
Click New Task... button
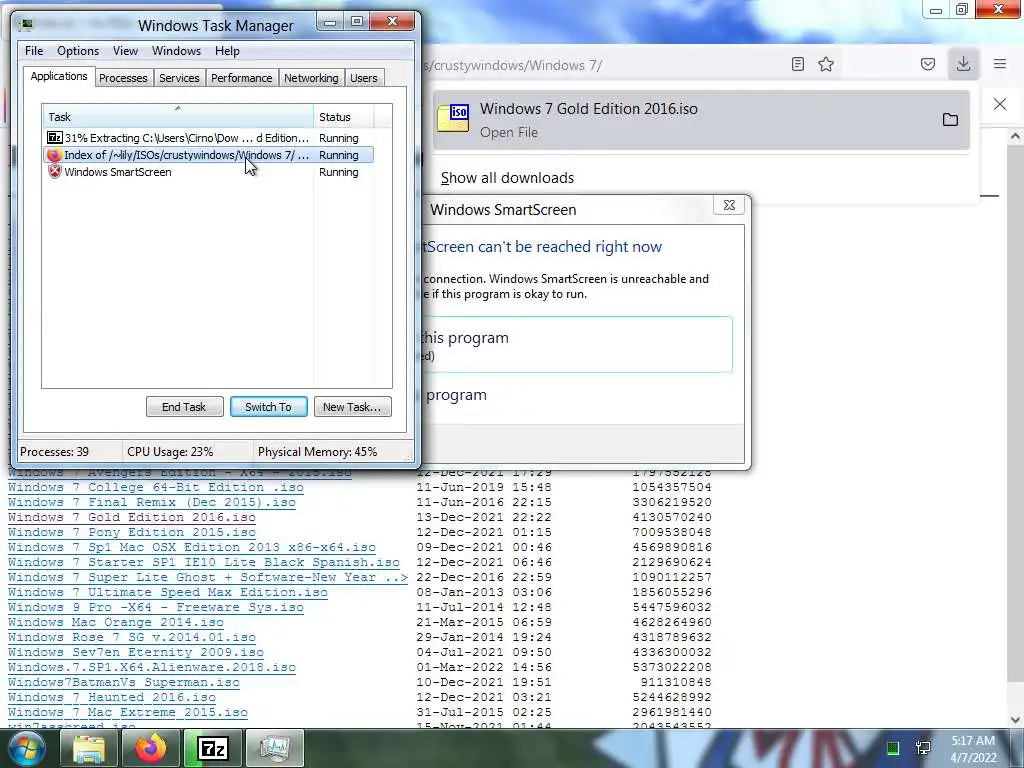[x=352, y=407]
